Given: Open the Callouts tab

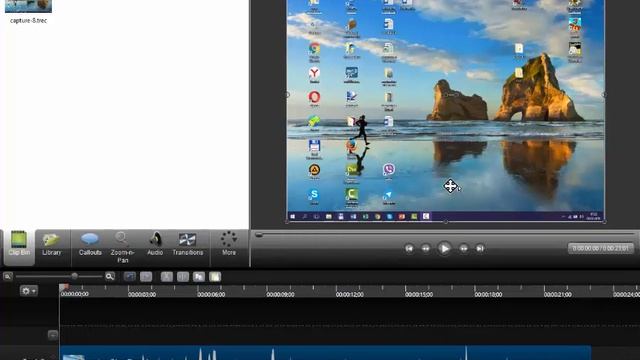Looking at the screenshot, I should coord(90,244).
